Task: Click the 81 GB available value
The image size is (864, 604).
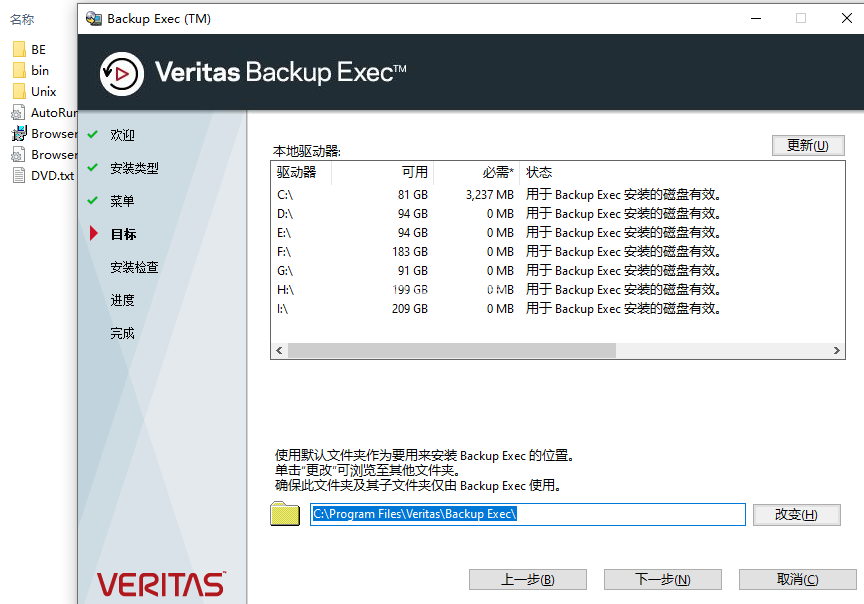Action: coord(413,195)
